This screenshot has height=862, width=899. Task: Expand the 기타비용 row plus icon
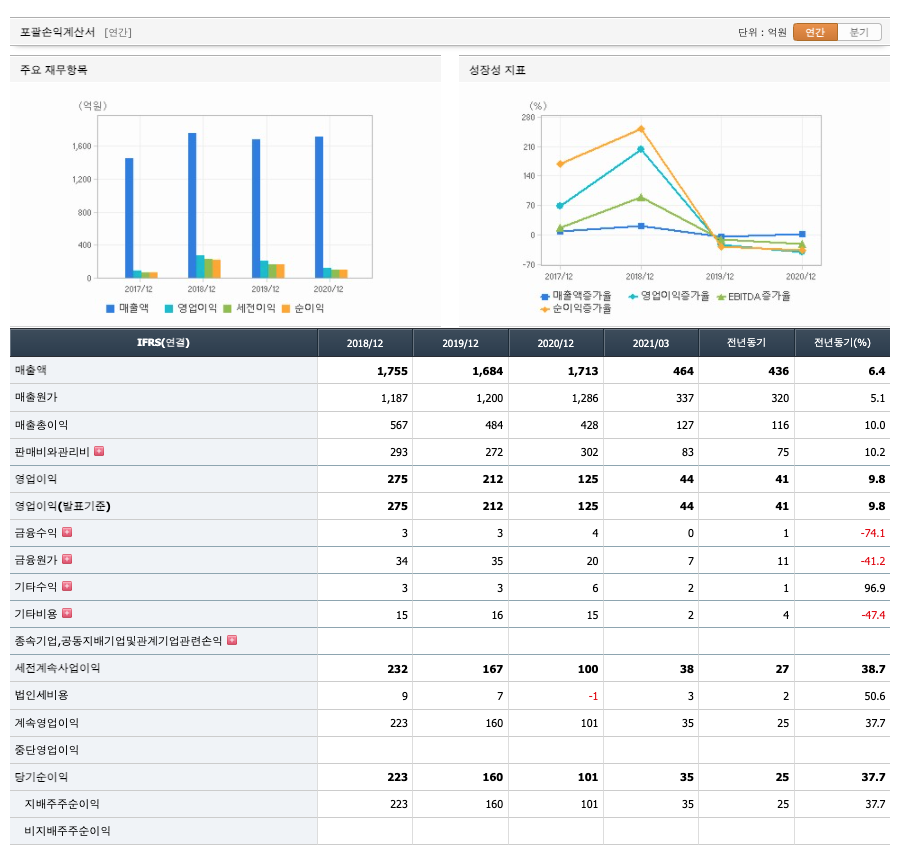click(67, 613)
